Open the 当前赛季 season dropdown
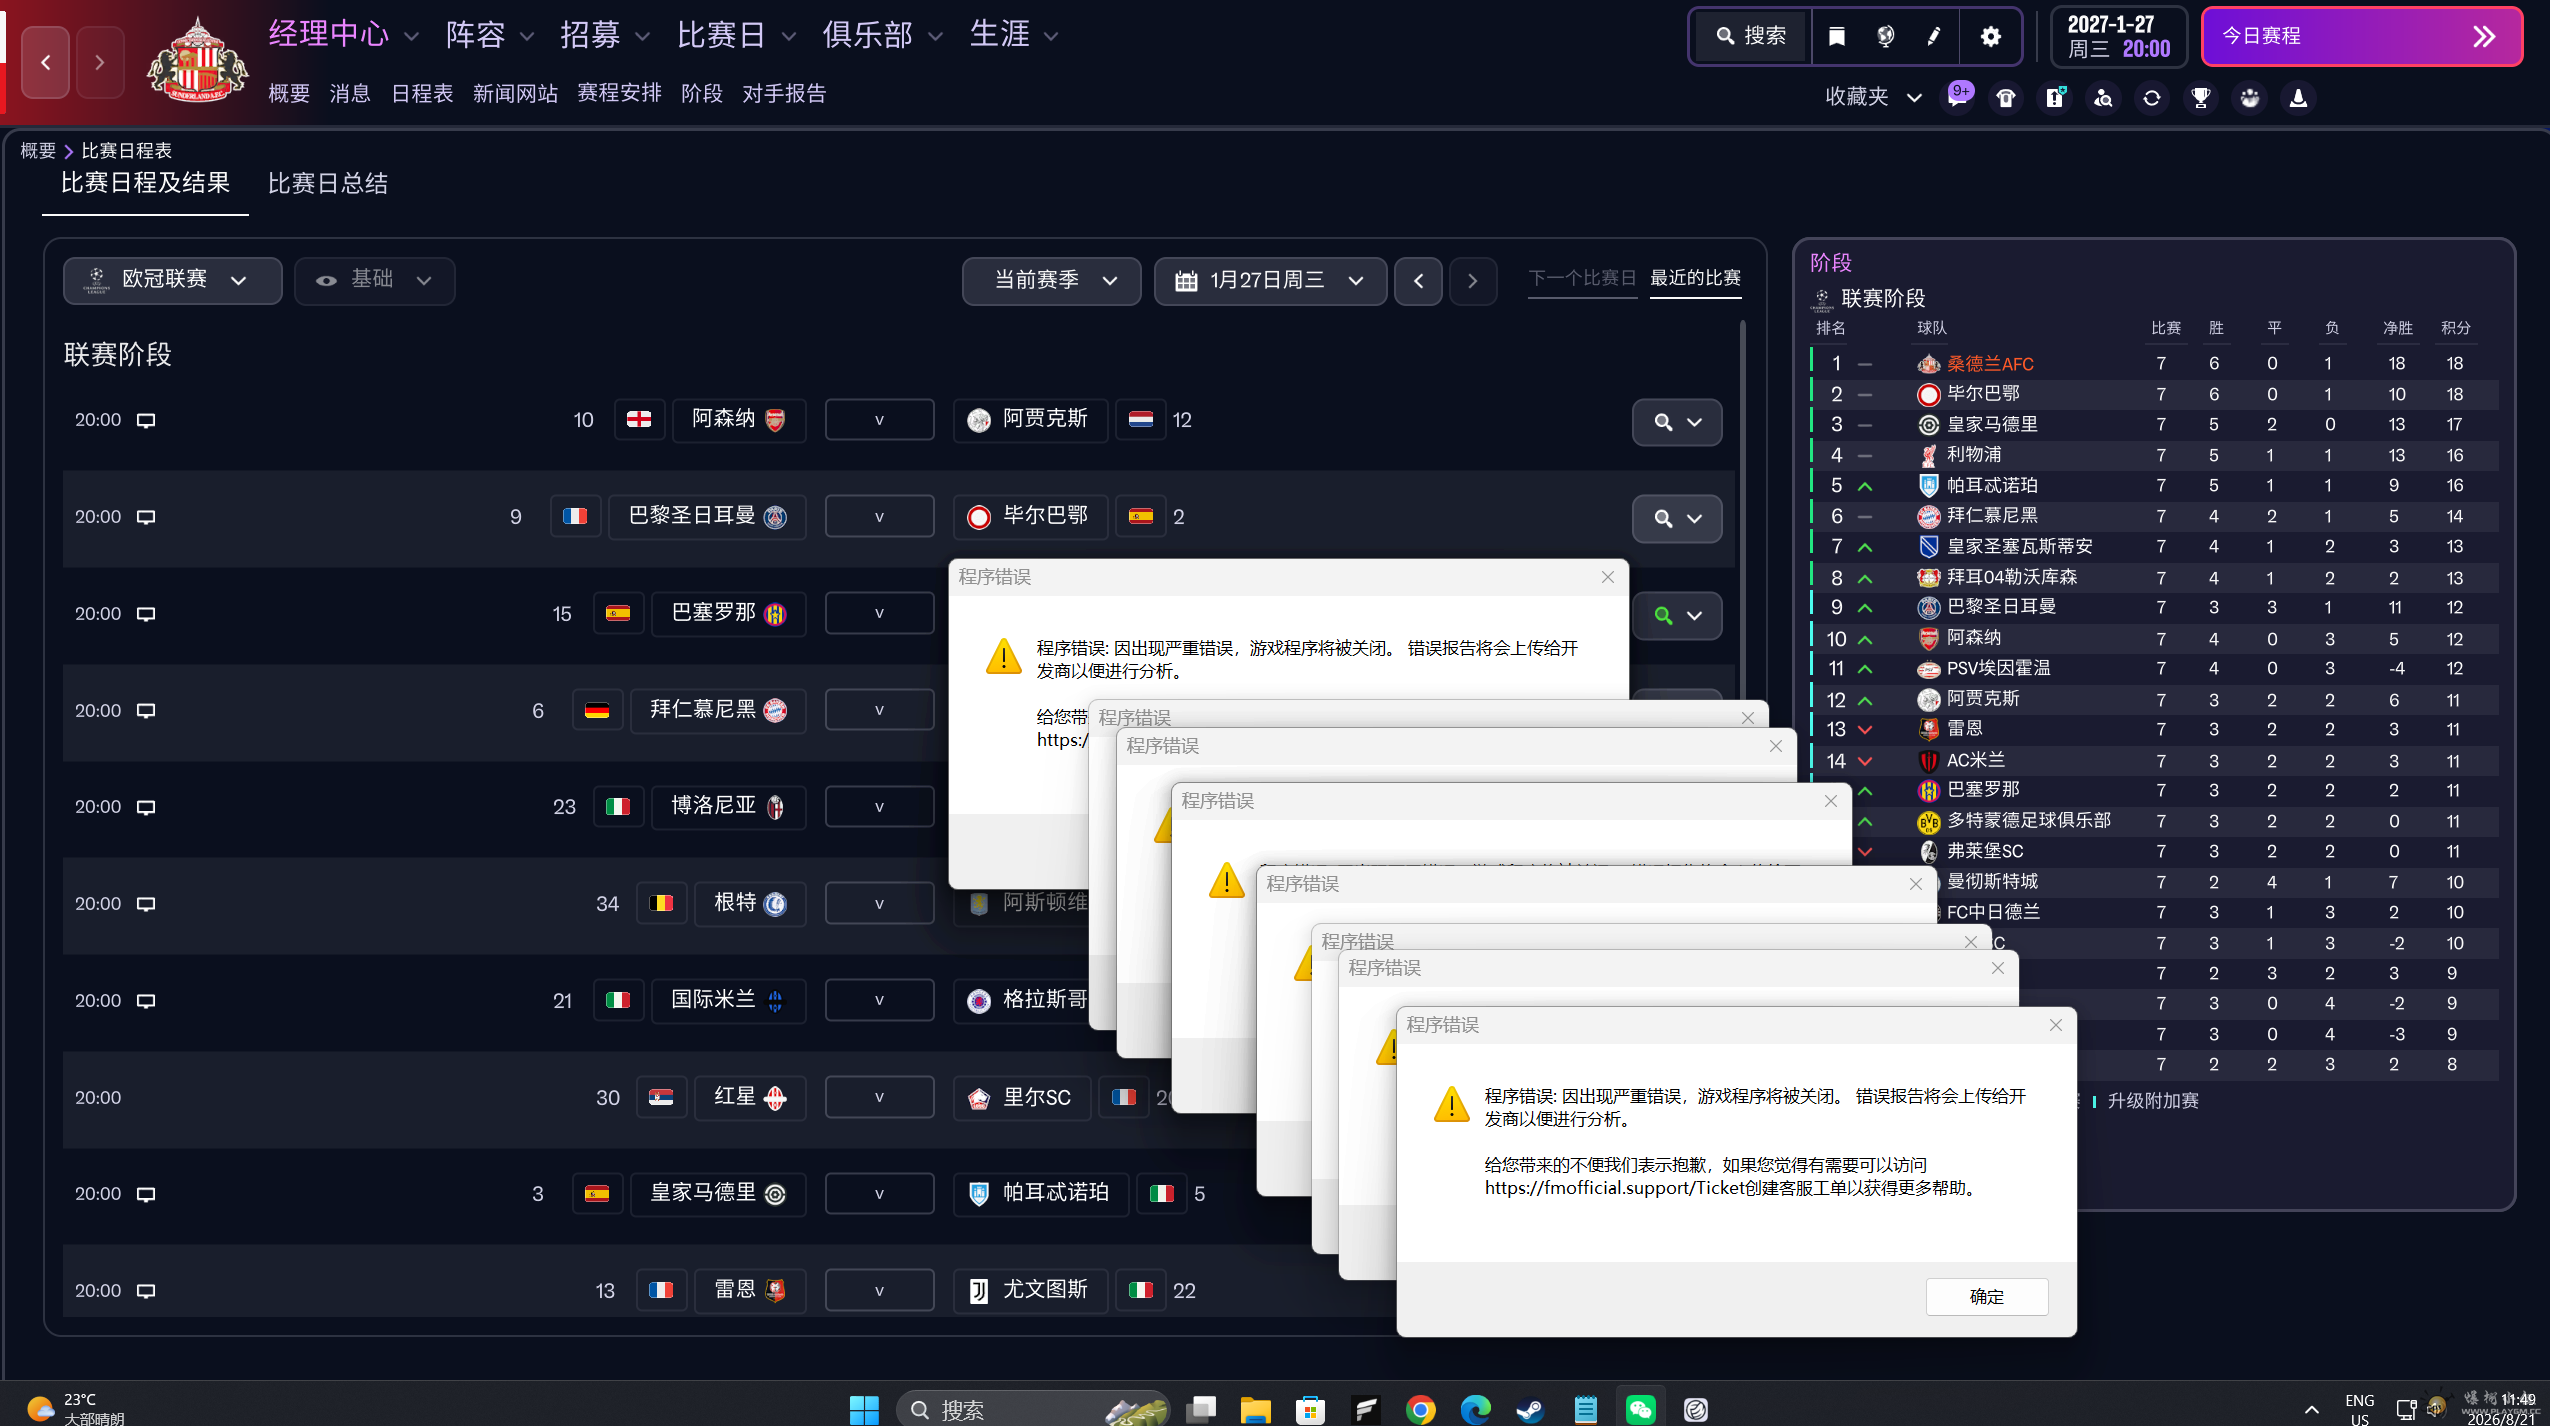The height and width of the screenshot is (1426, 2550). click(x=1051, y=280)
